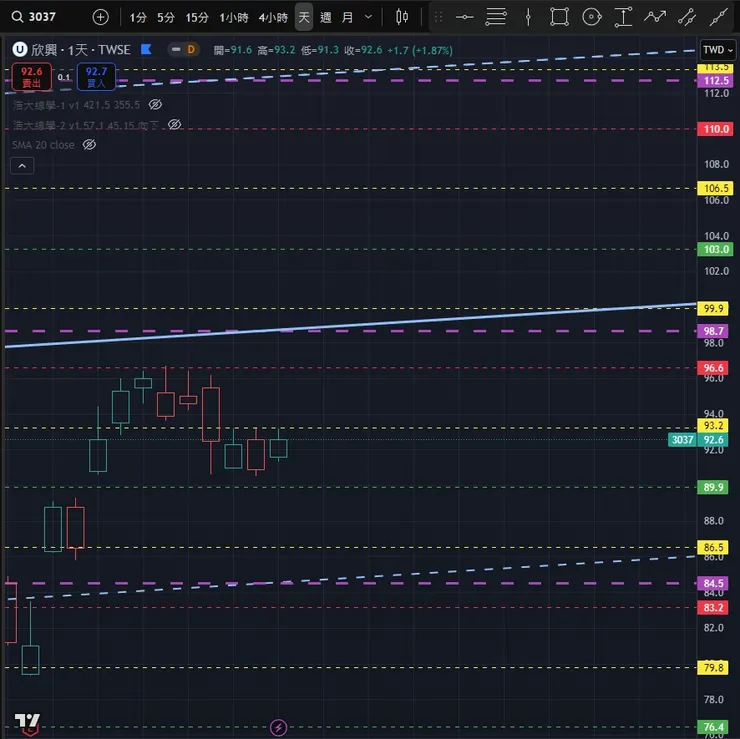Screen dimensions: 740x739
Task: Switch to the 1小時 timeframe
Action: 234,17
